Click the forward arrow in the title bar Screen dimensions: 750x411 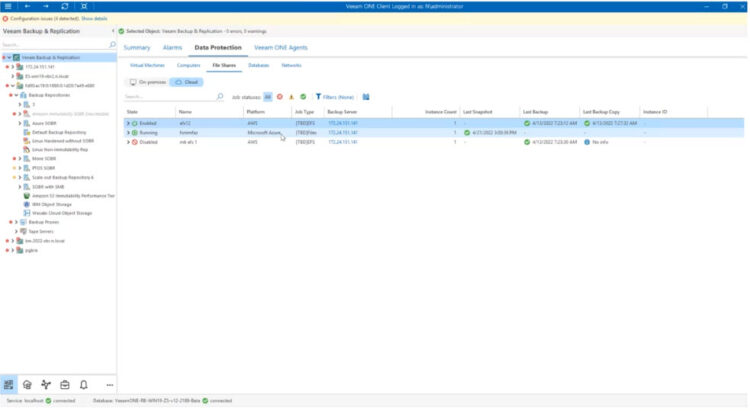point(46,6)
